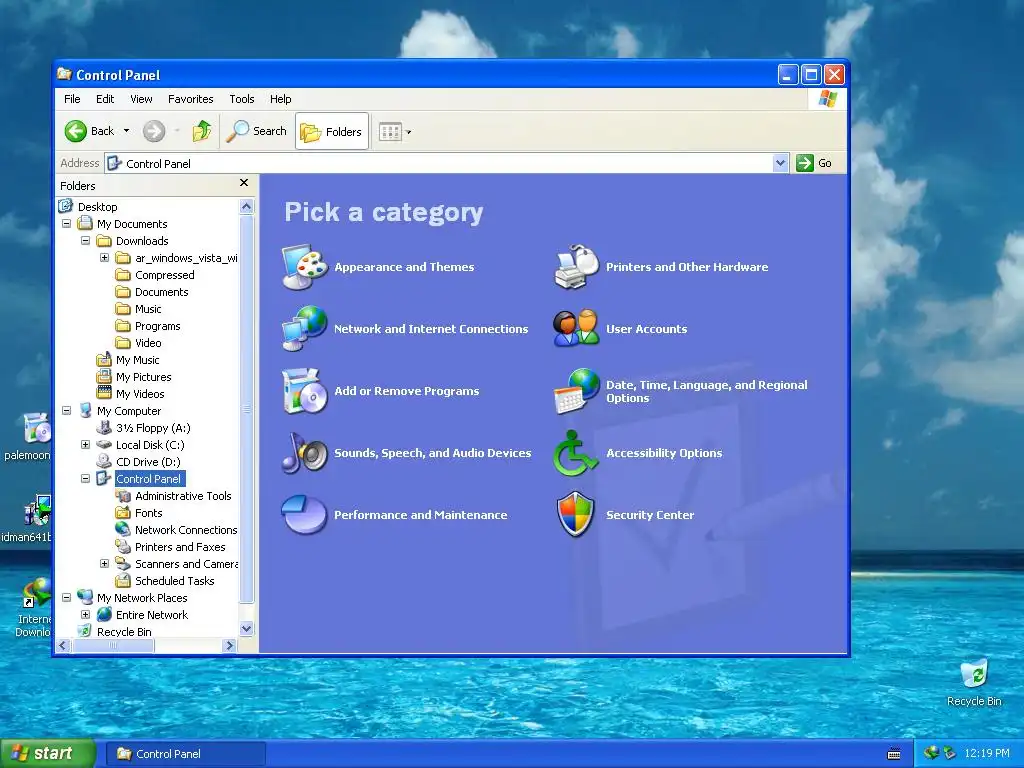
Task: Open the File menu
Action: (x=72, y=99)
